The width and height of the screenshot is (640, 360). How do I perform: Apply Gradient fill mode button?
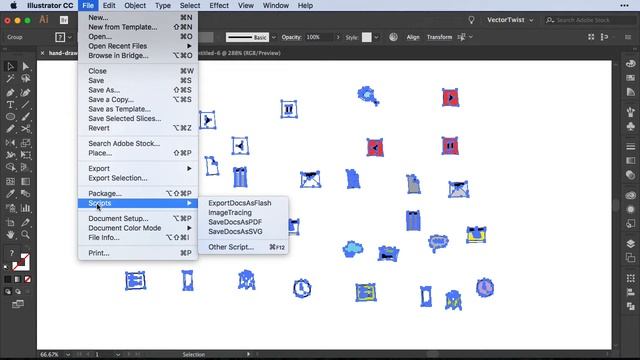pos(18,280)
